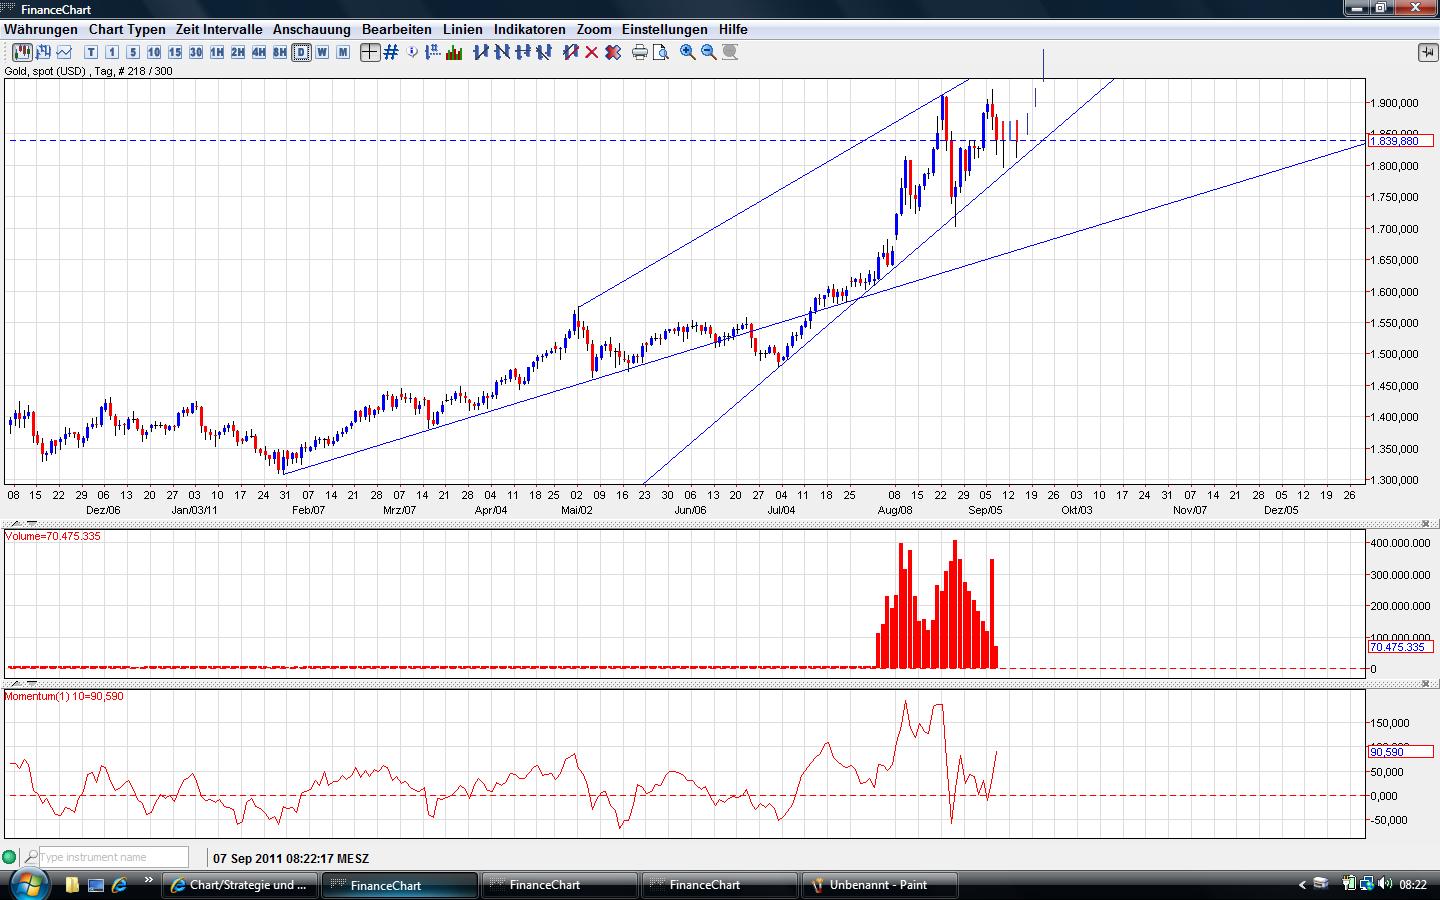Open the Zoom menu
This screenshot has height=900, width=1440.
(x=594, y=29)
